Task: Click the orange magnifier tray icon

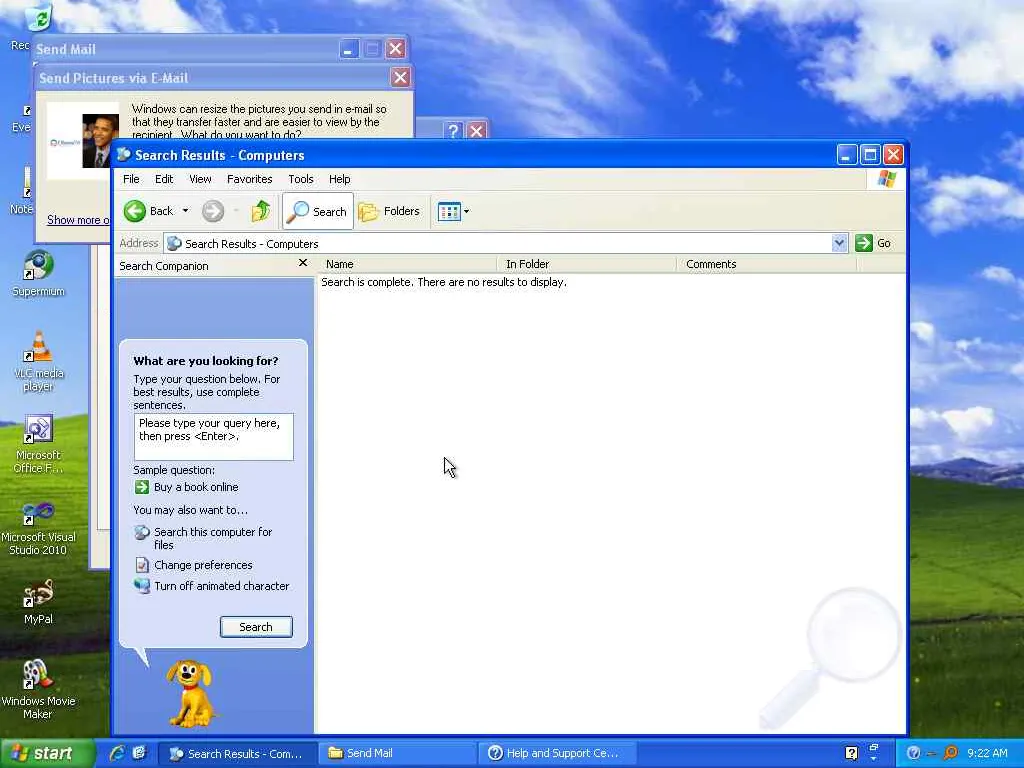Action: [x=951, y=754]
